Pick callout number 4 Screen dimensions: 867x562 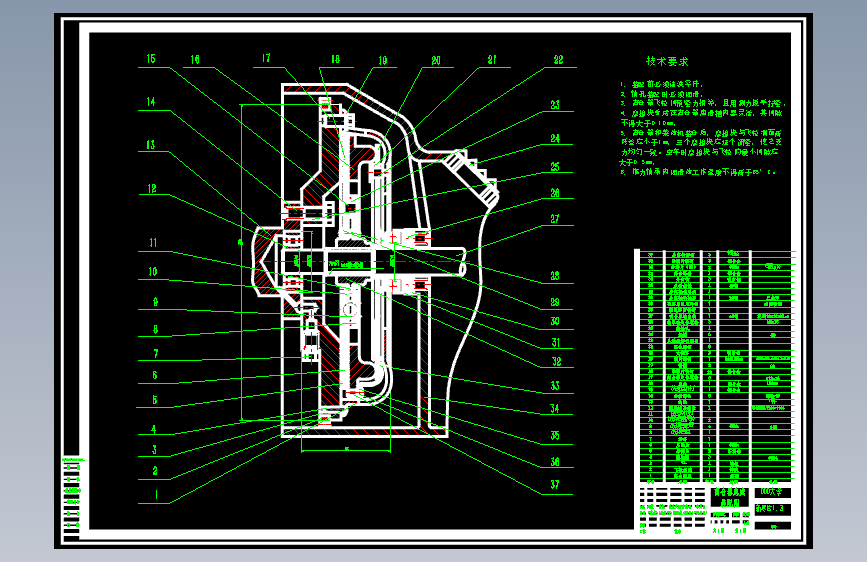[x=154, y=429]
